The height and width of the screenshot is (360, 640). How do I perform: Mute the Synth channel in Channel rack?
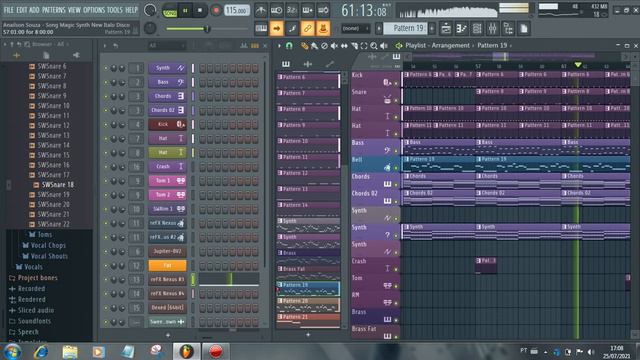click(106, 68)
